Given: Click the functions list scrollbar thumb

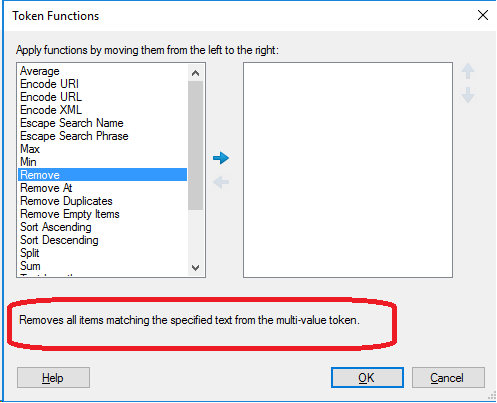Looking at the screenshot, I should (x=196, y=146).
